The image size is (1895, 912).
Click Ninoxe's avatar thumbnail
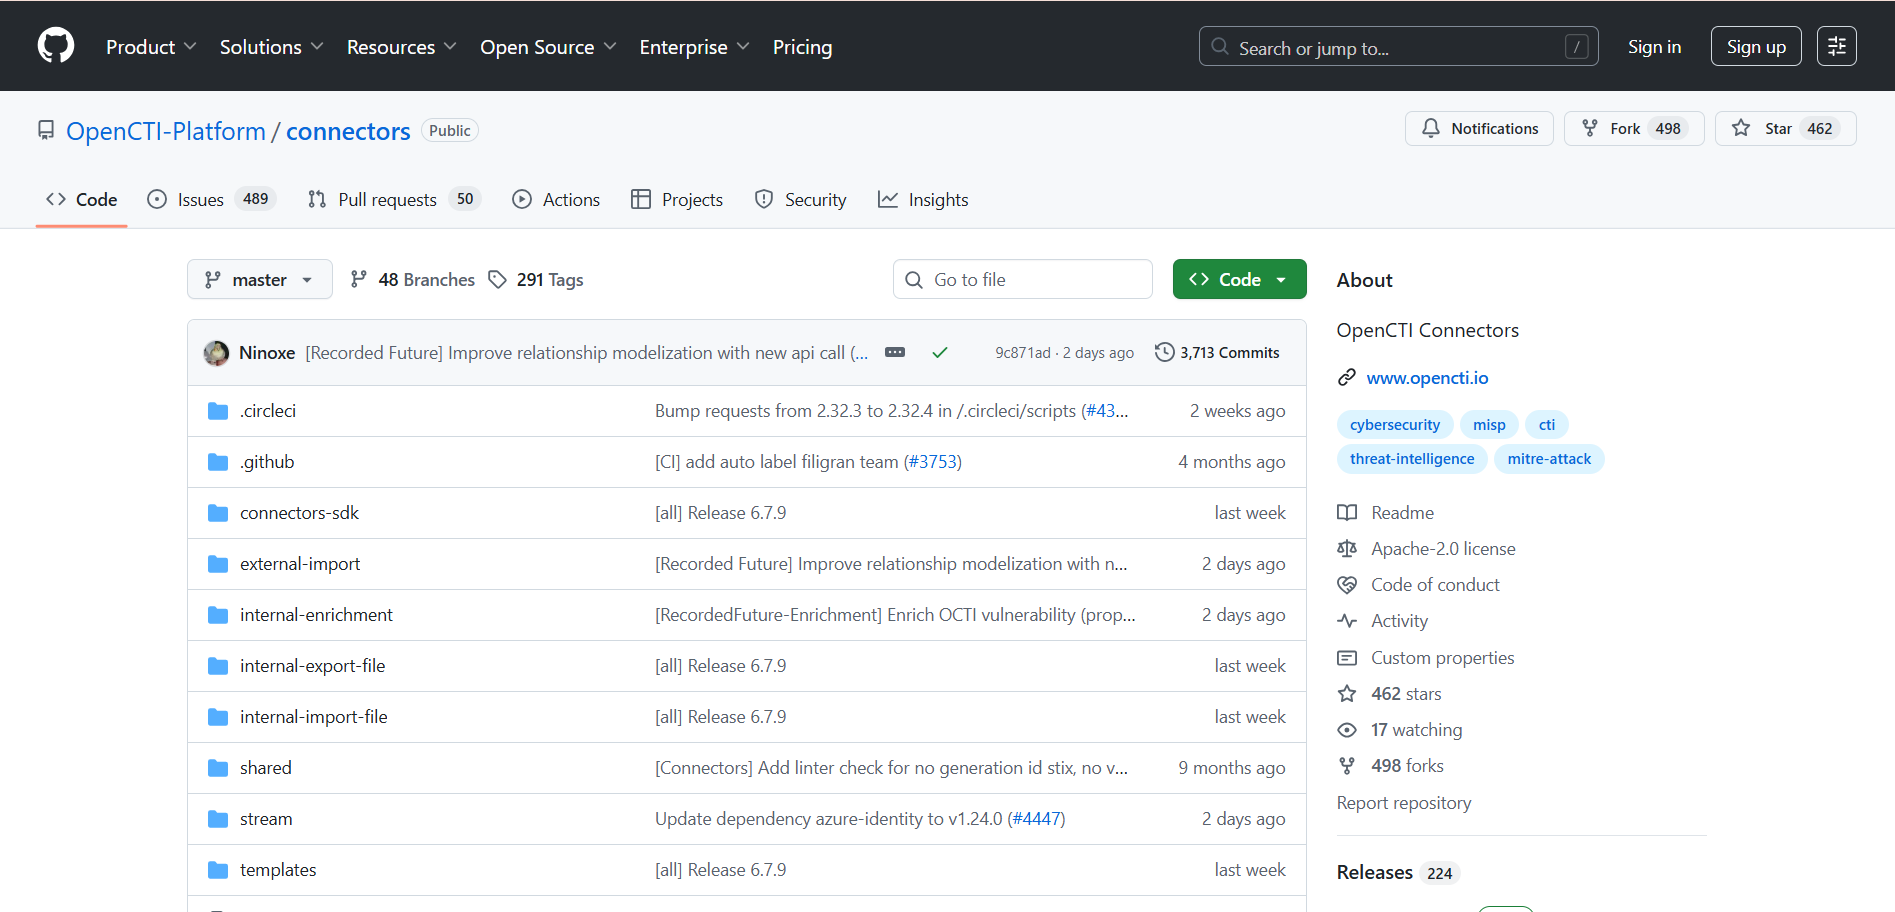[x=216, y=353]
